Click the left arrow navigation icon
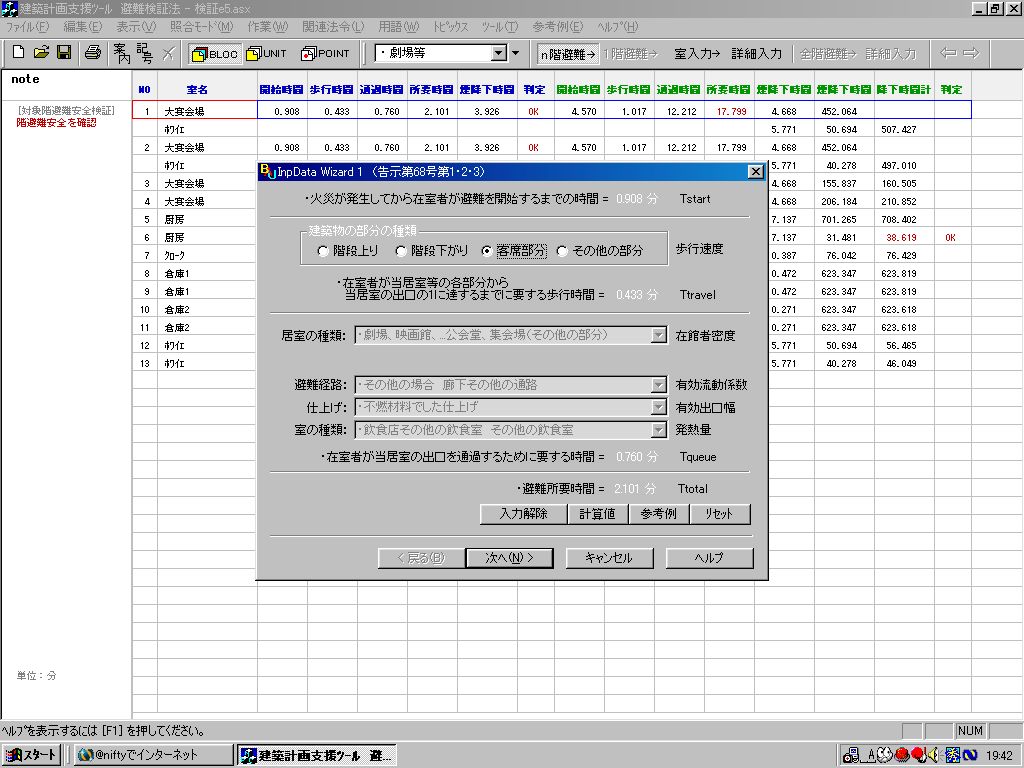 tap(948, 53)
